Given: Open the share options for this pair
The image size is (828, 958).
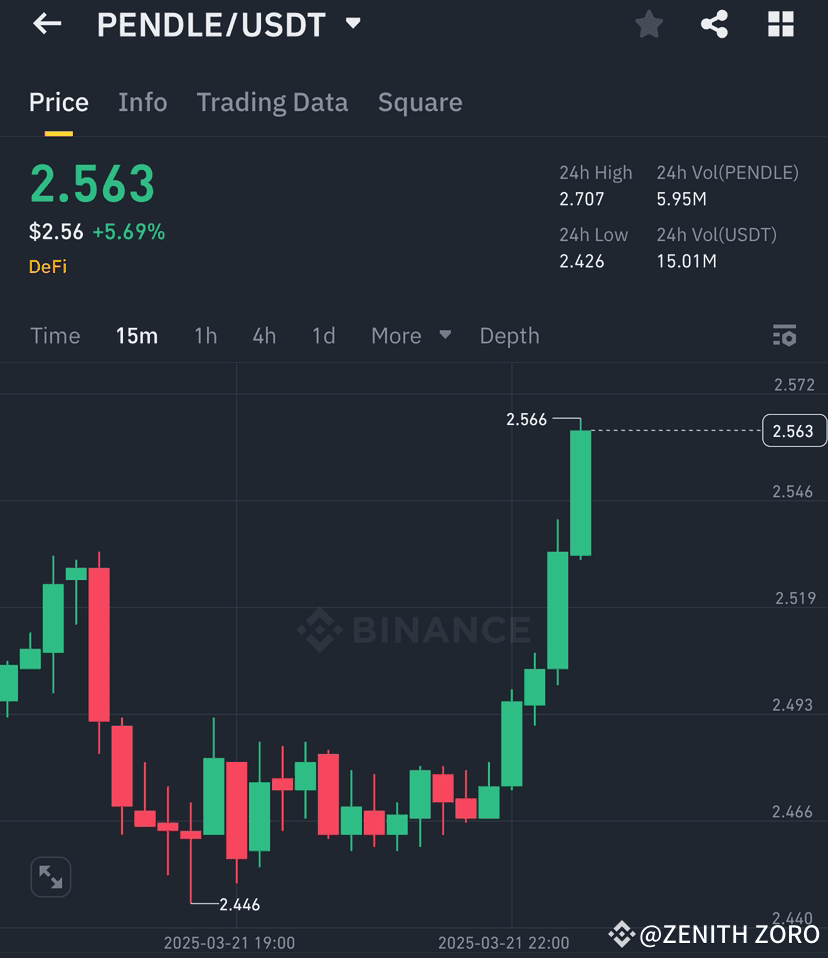Looking at the screenshot, I should pyautogui.click(x=714, y=24).
